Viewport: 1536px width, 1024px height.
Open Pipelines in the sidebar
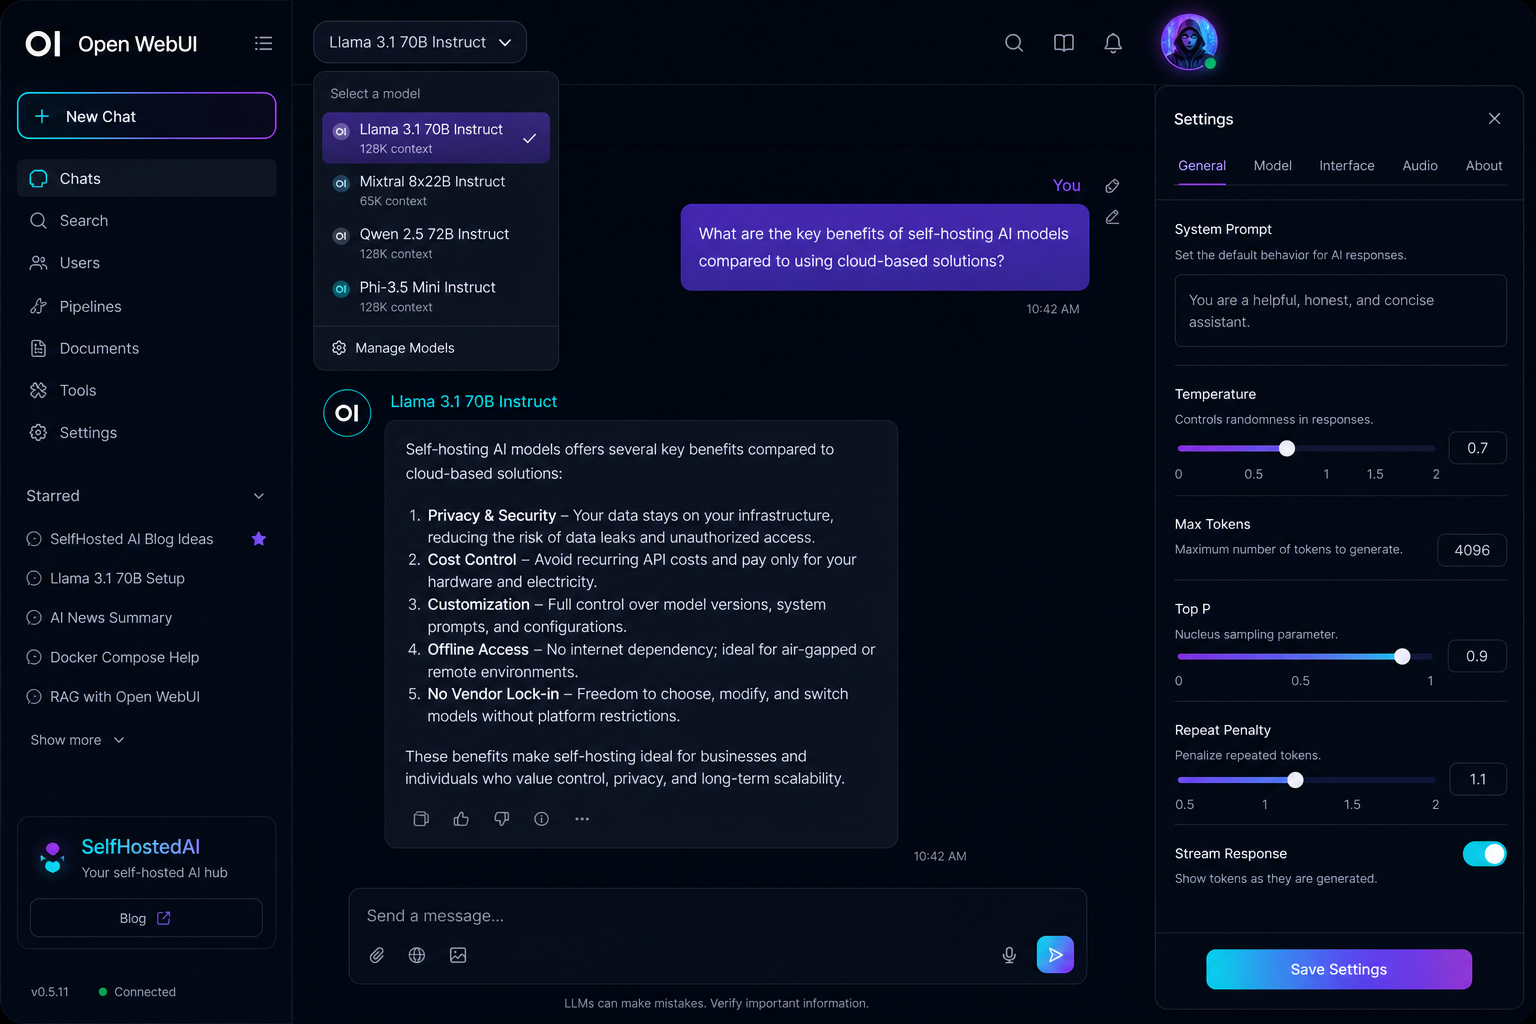(x=147, y=306)
